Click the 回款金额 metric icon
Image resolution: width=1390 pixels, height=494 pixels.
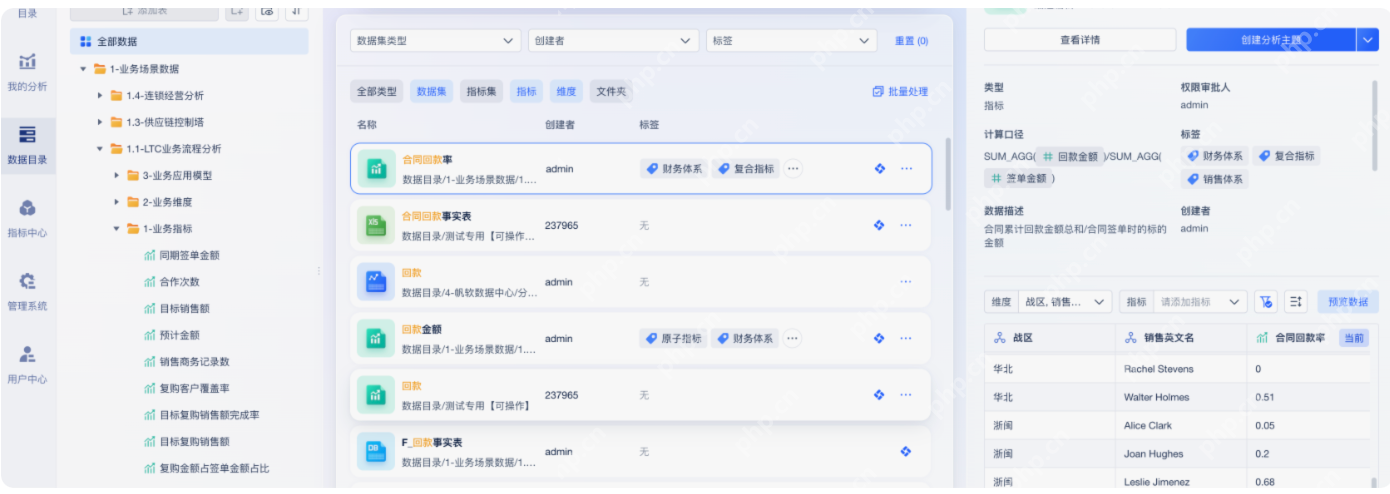click(x=376, y=338)
